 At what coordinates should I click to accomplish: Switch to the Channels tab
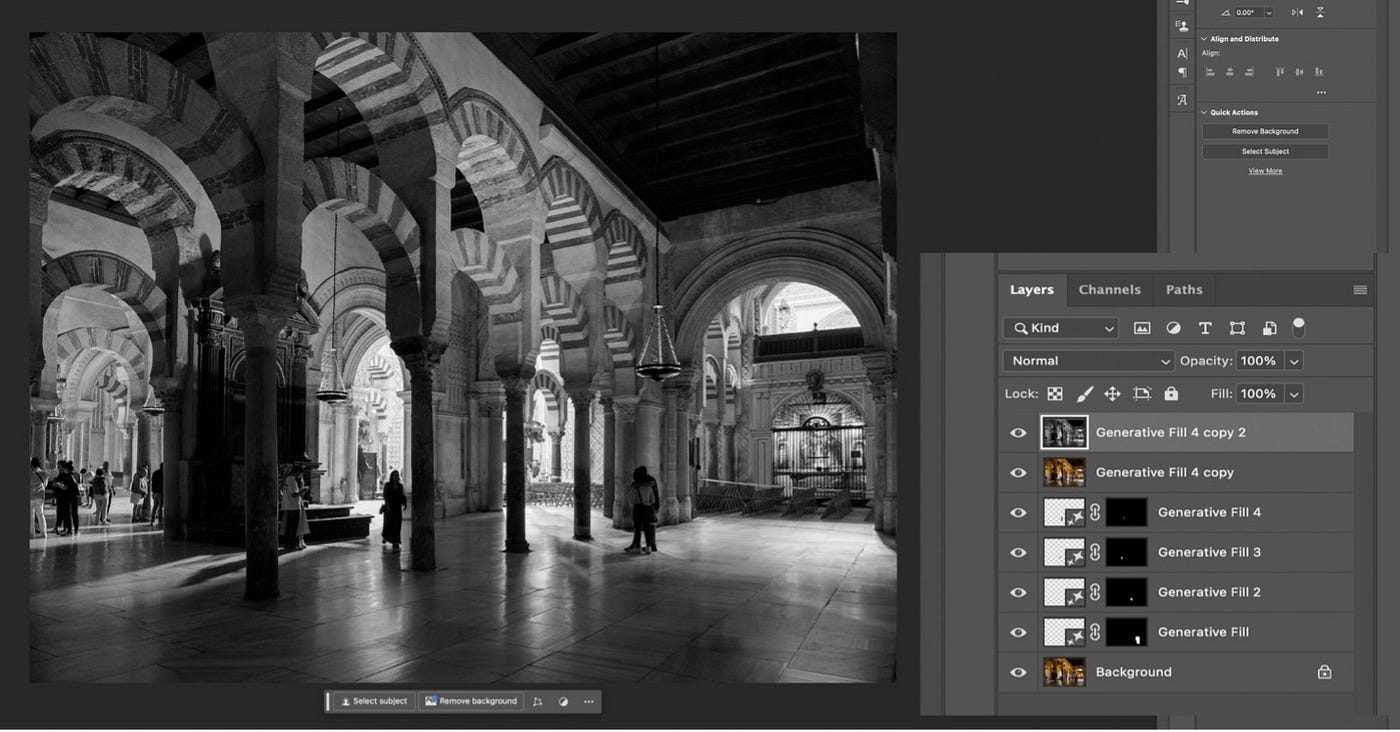[x=1109, y=290]
